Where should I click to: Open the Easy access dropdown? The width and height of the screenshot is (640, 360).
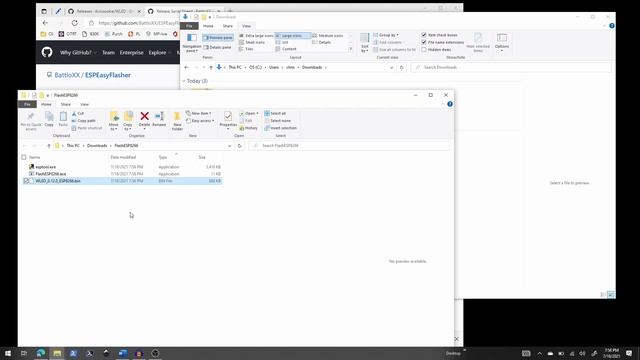pos(200,121)
